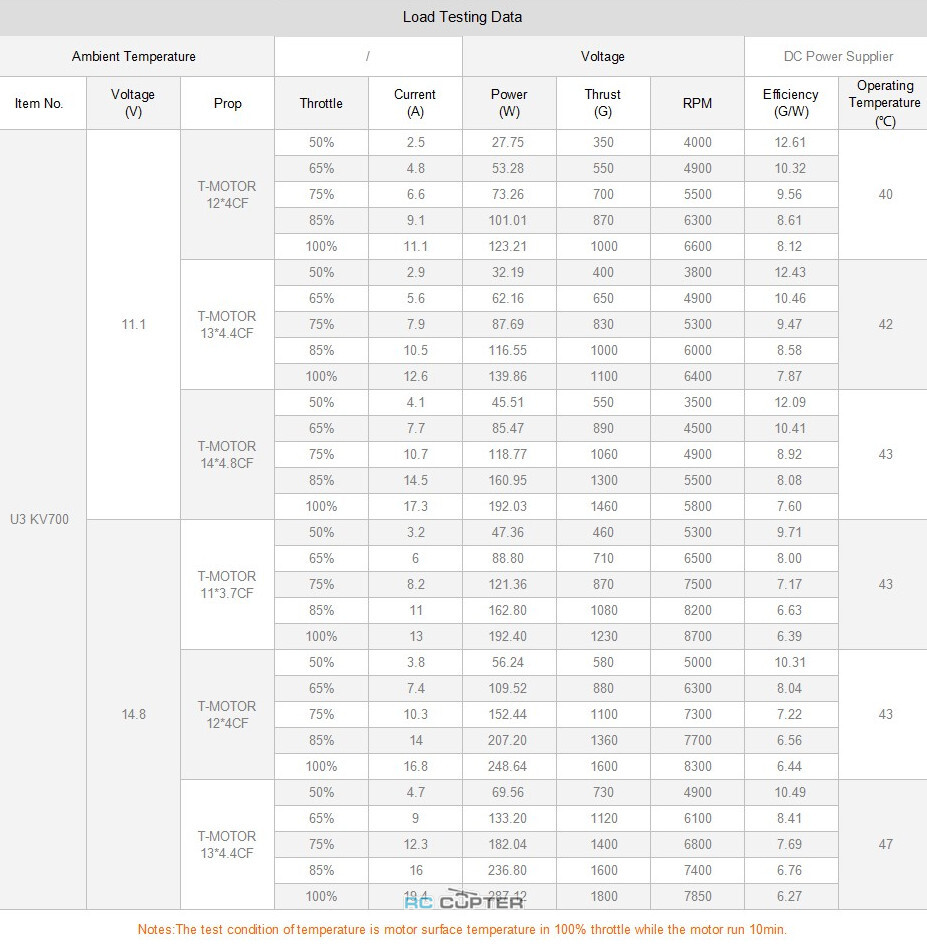This screenshot has width=927, height=945.
Task: Select power value '139.86'
Action: click(507, 376)
